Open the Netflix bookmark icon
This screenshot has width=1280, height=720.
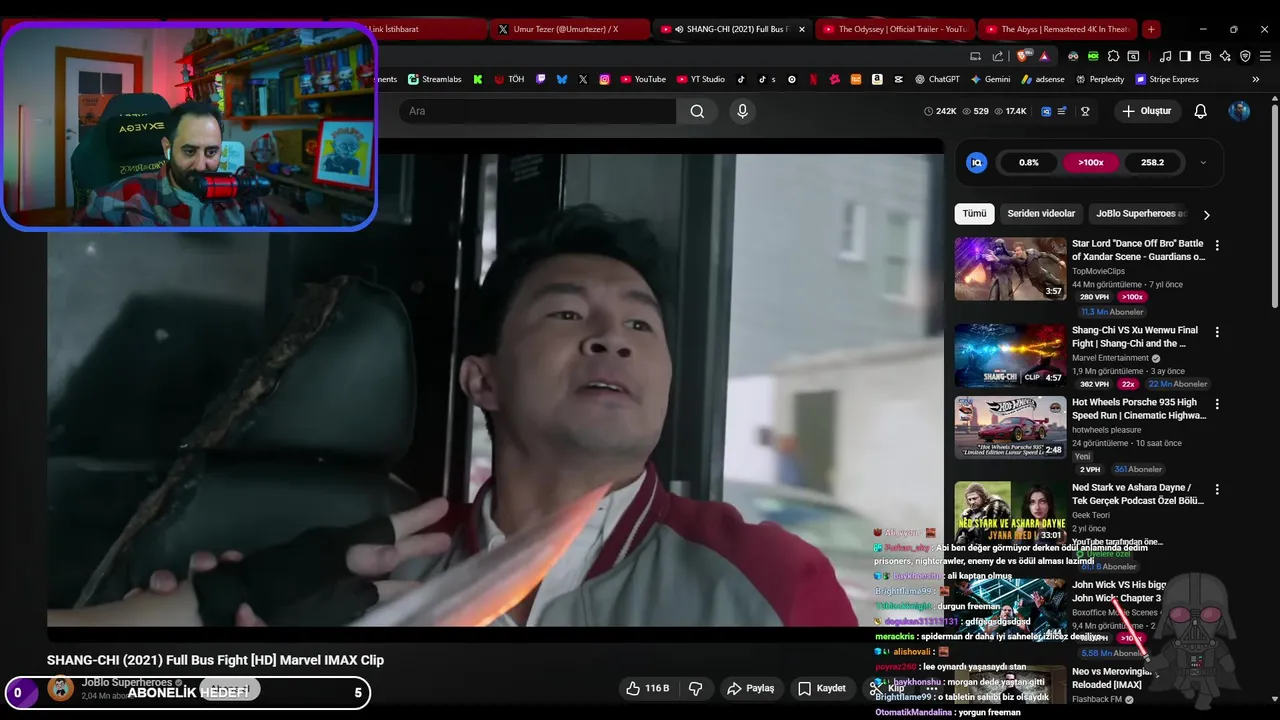[x=813, y=79]
